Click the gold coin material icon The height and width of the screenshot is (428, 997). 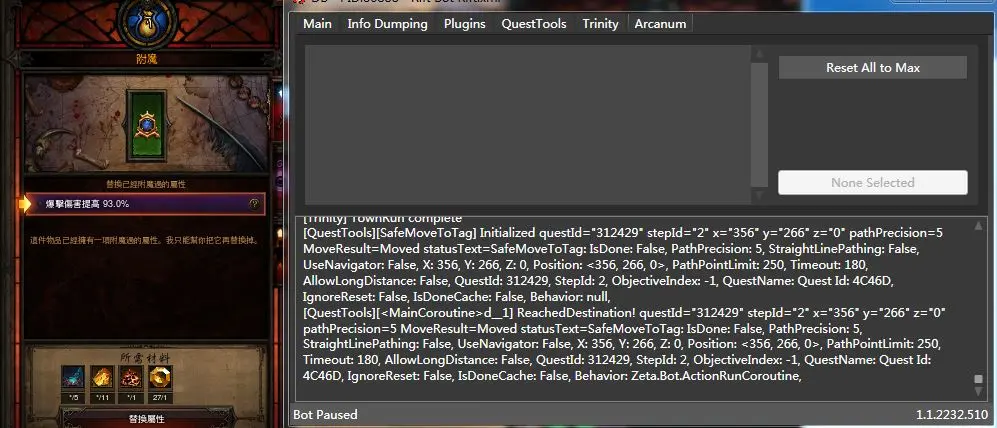coord(161,378)
